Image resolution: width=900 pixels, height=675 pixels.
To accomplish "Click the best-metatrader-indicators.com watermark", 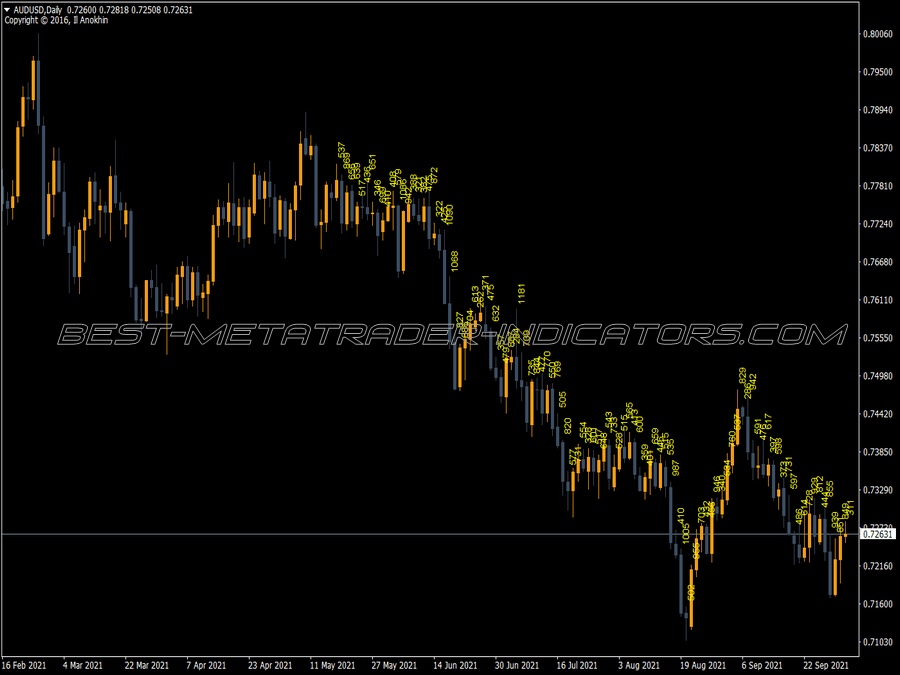I will (450, 335).
